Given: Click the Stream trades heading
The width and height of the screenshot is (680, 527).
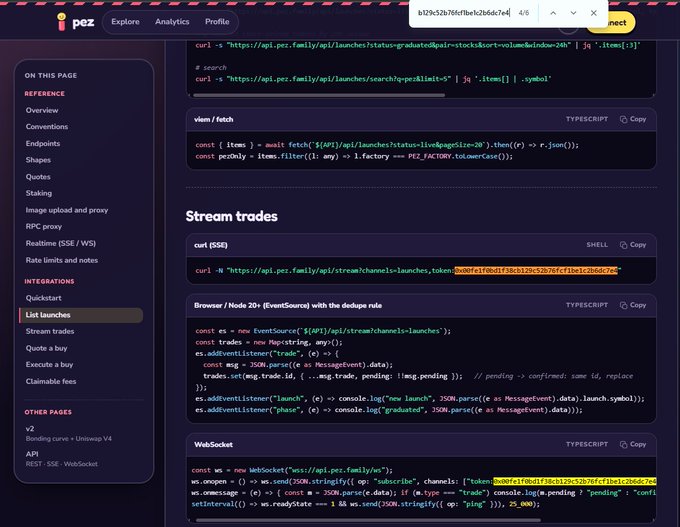Looking at the screenshot, I should tap(232, 216).
